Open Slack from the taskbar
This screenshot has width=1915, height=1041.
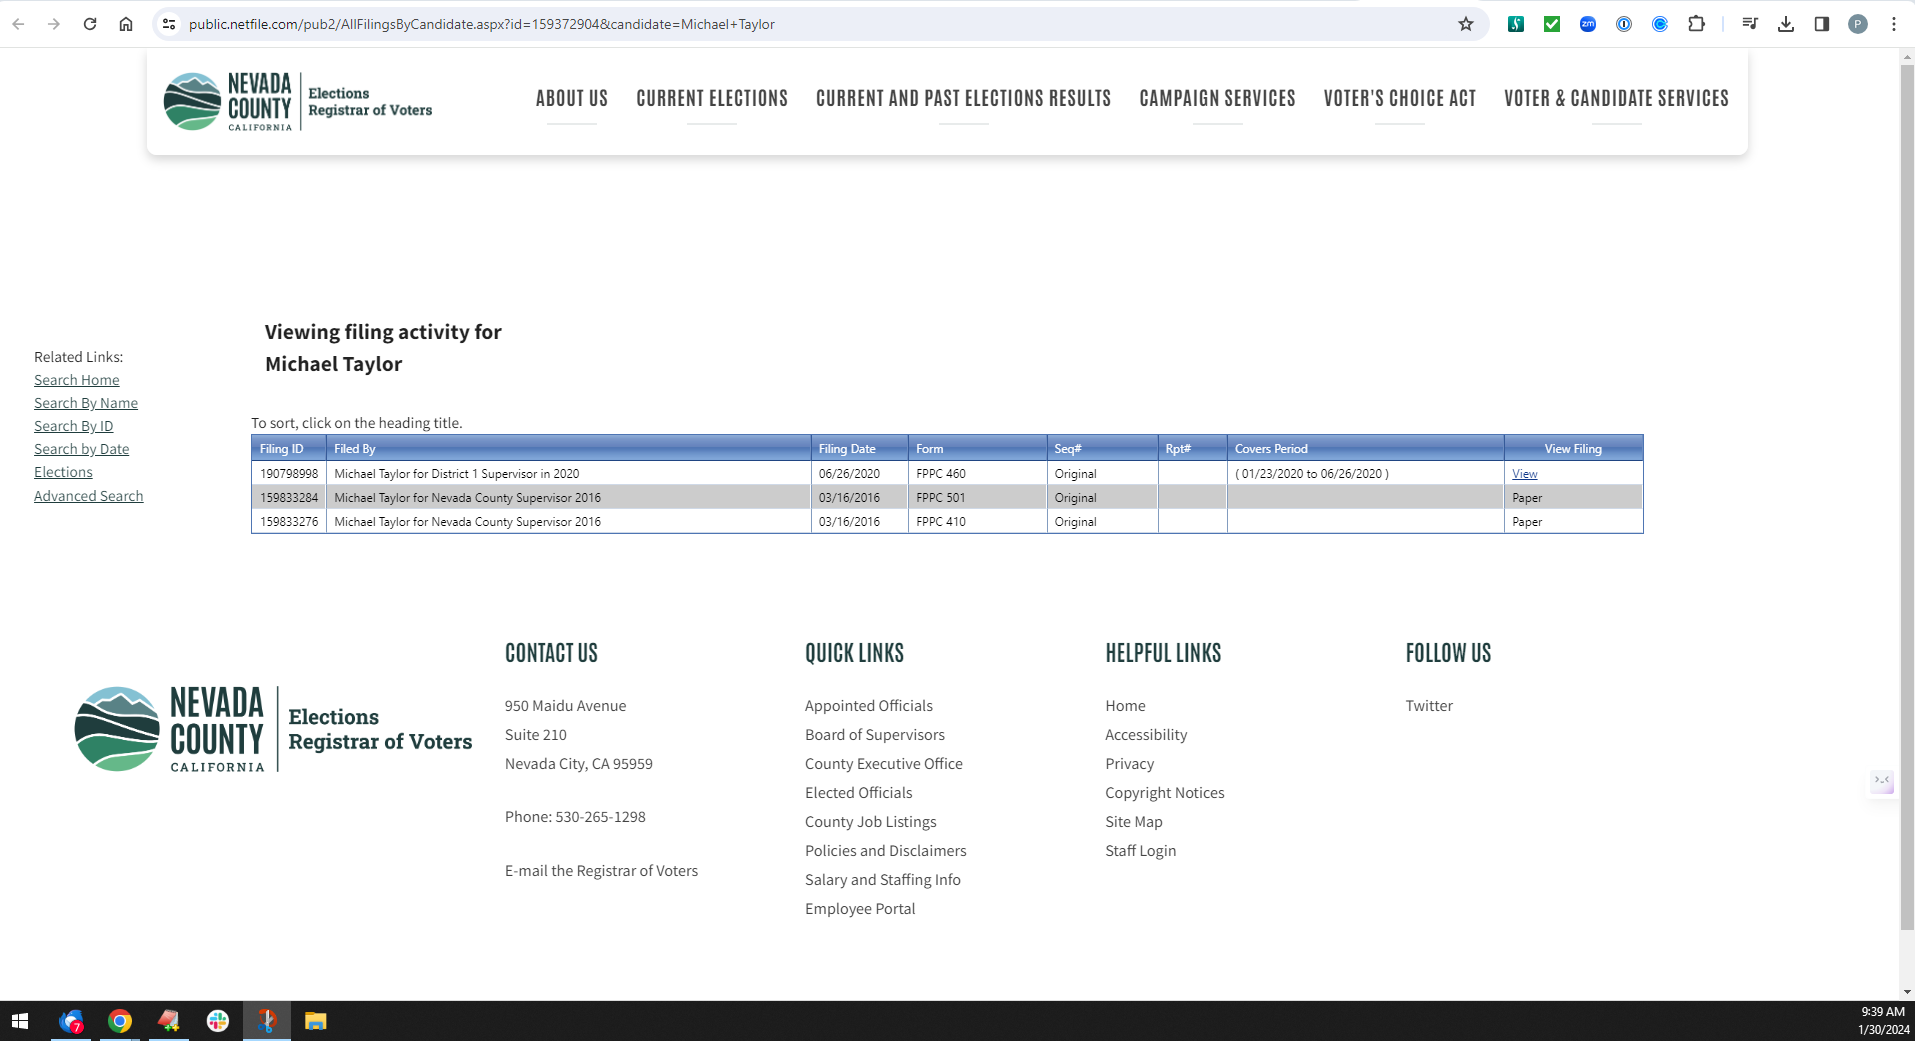(217, 1021)
